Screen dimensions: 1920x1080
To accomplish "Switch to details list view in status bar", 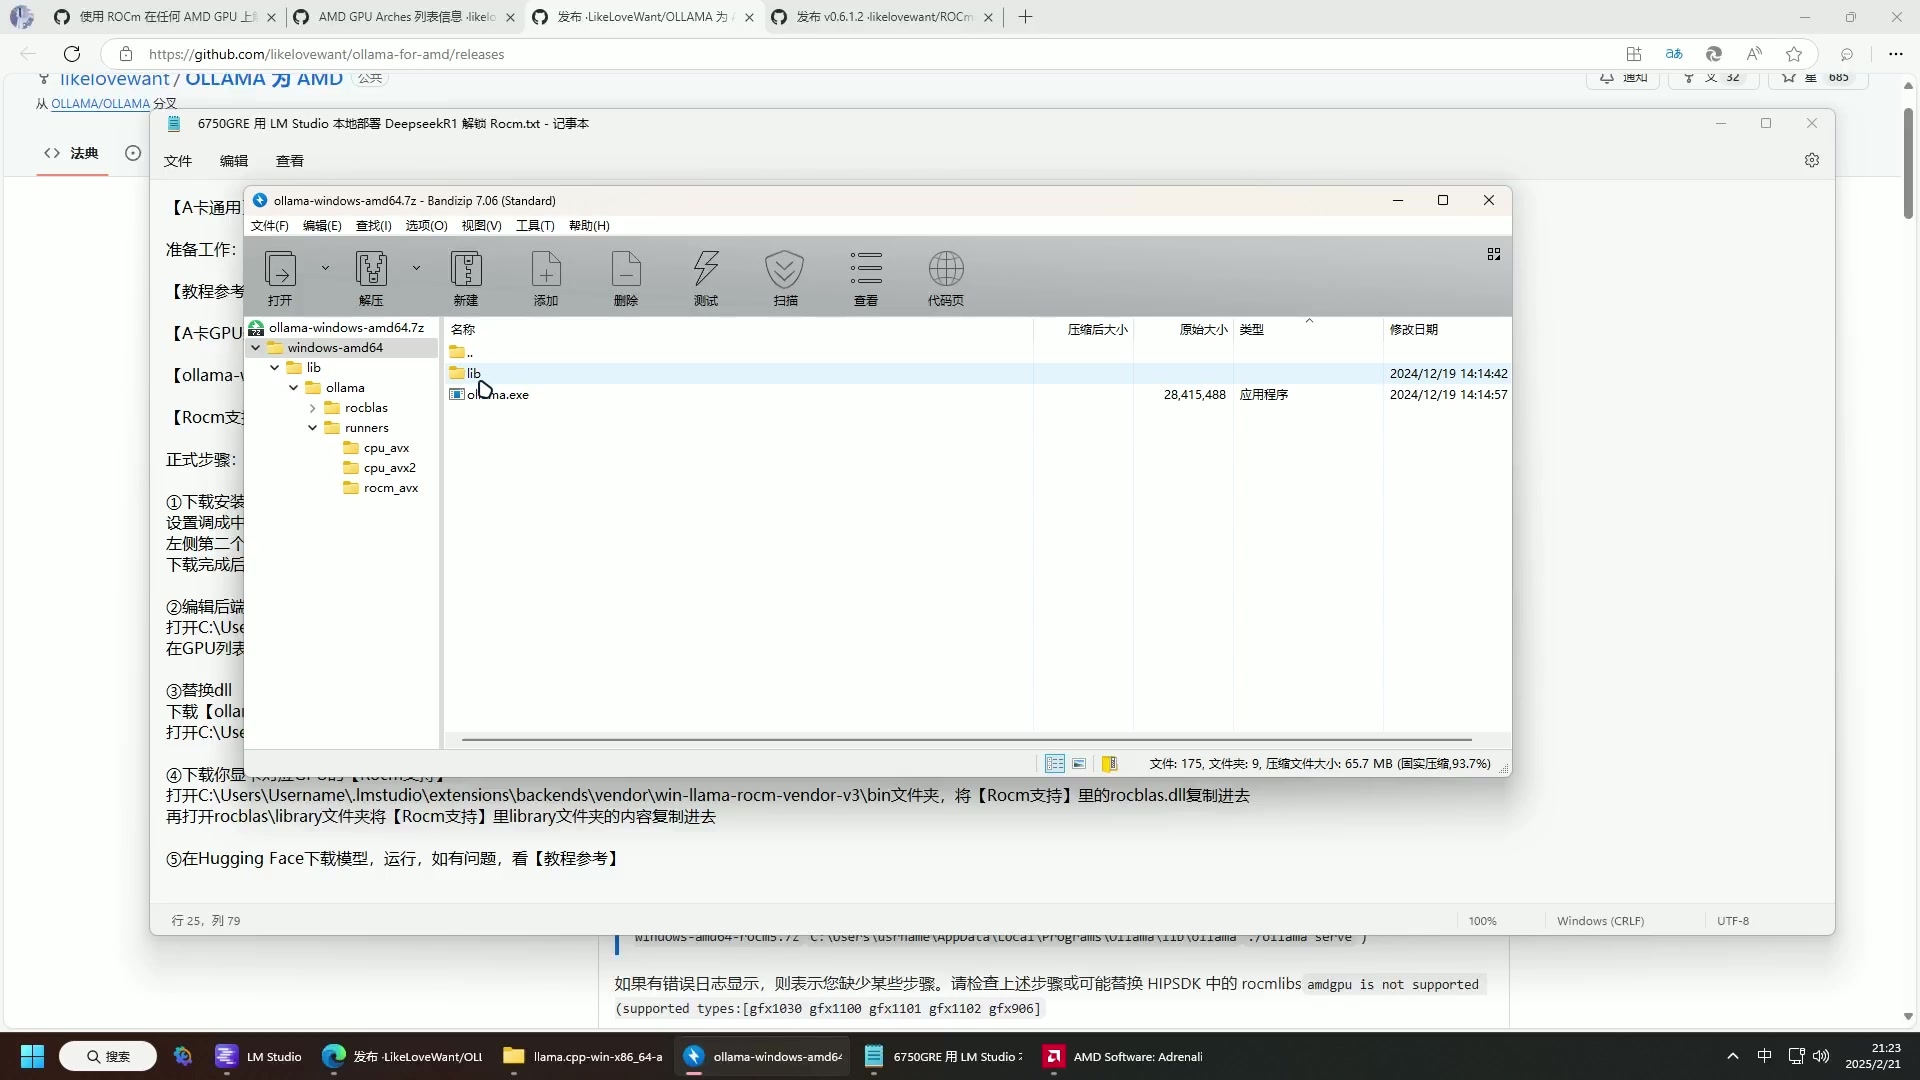I will tap(1054, 764).
